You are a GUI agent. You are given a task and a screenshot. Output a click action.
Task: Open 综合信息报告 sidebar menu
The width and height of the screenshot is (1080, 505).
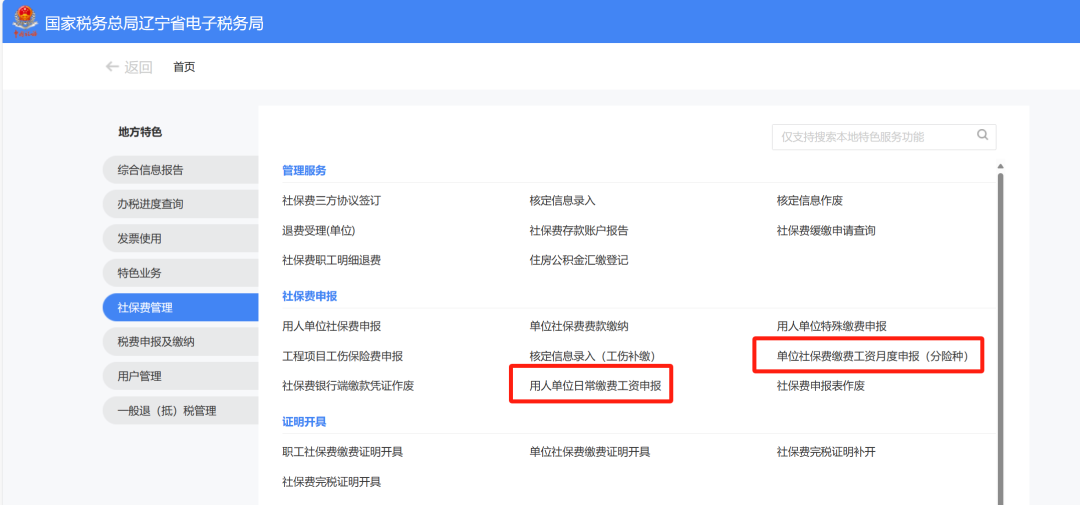click(x=180, y=170)
